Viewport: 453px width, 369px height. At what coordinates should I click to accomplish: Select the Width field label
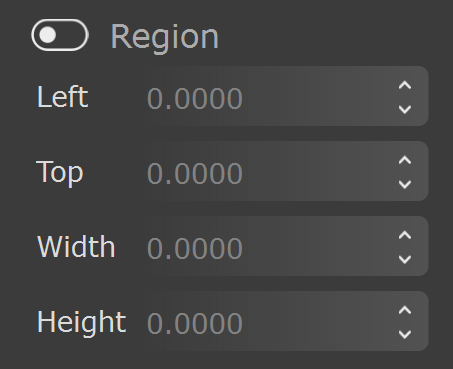point(76,247)
